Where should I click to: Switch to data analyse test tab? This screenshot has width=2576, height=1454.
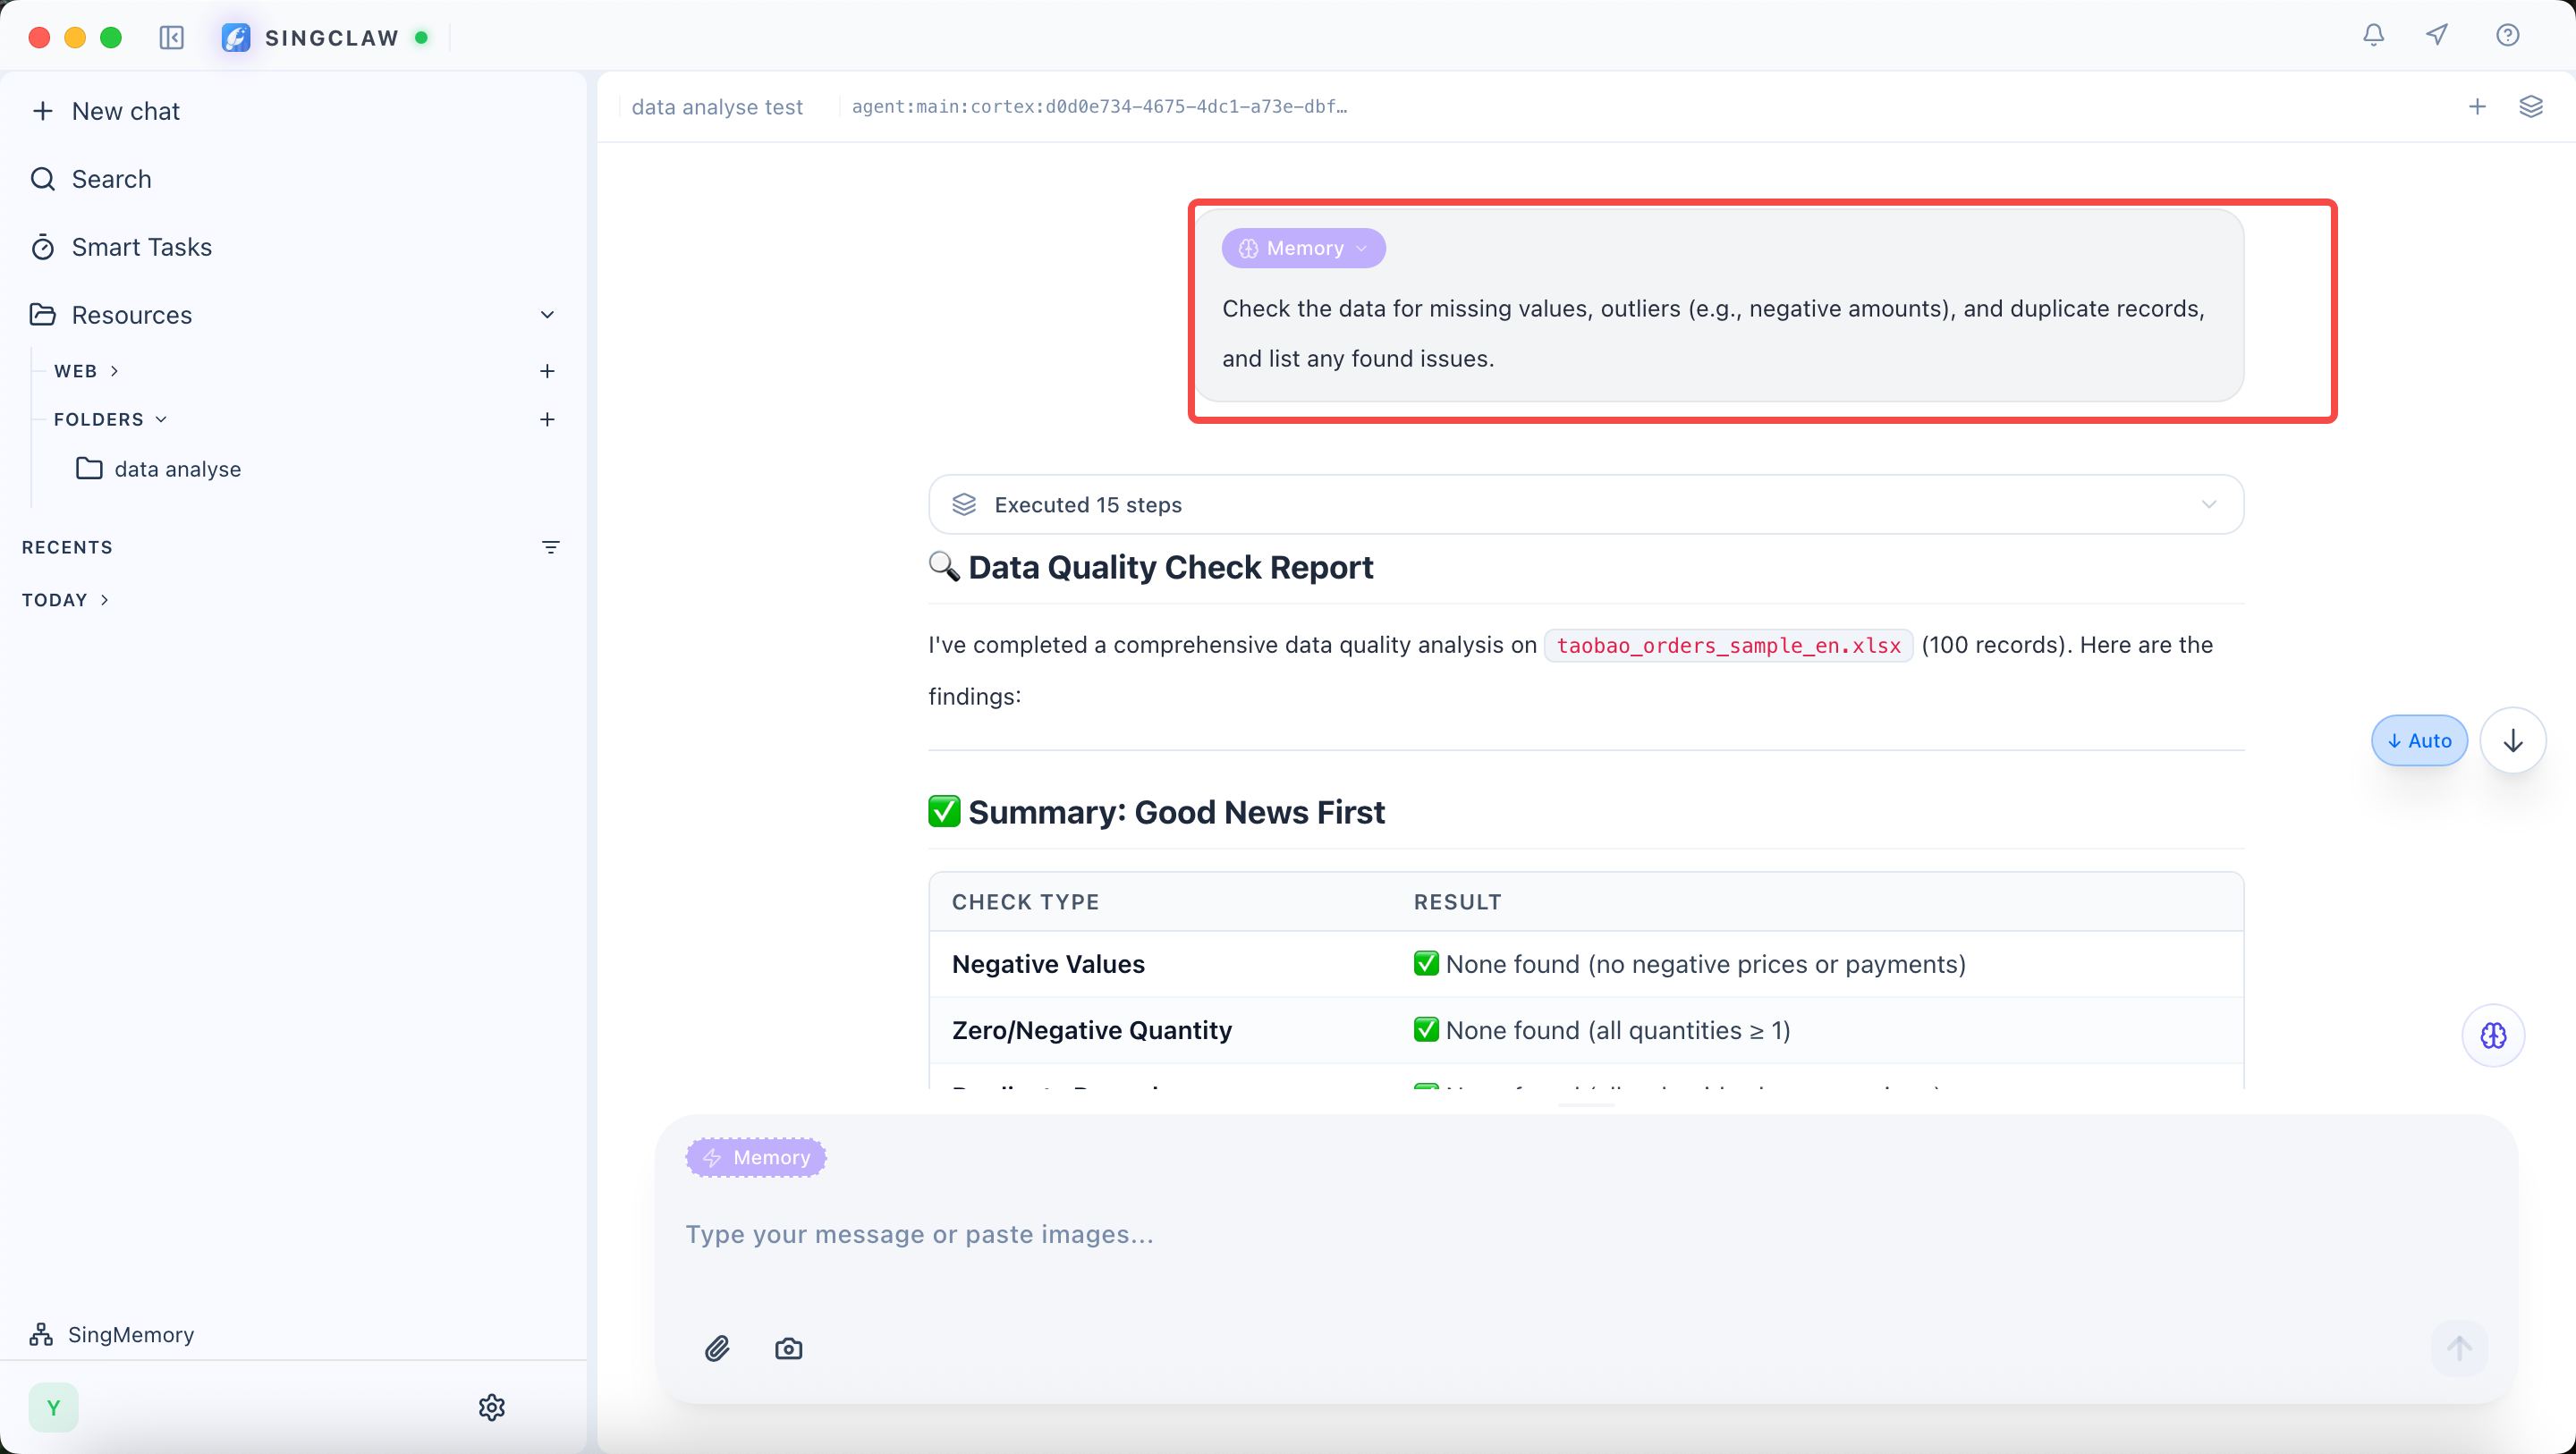tap(717, 107)
